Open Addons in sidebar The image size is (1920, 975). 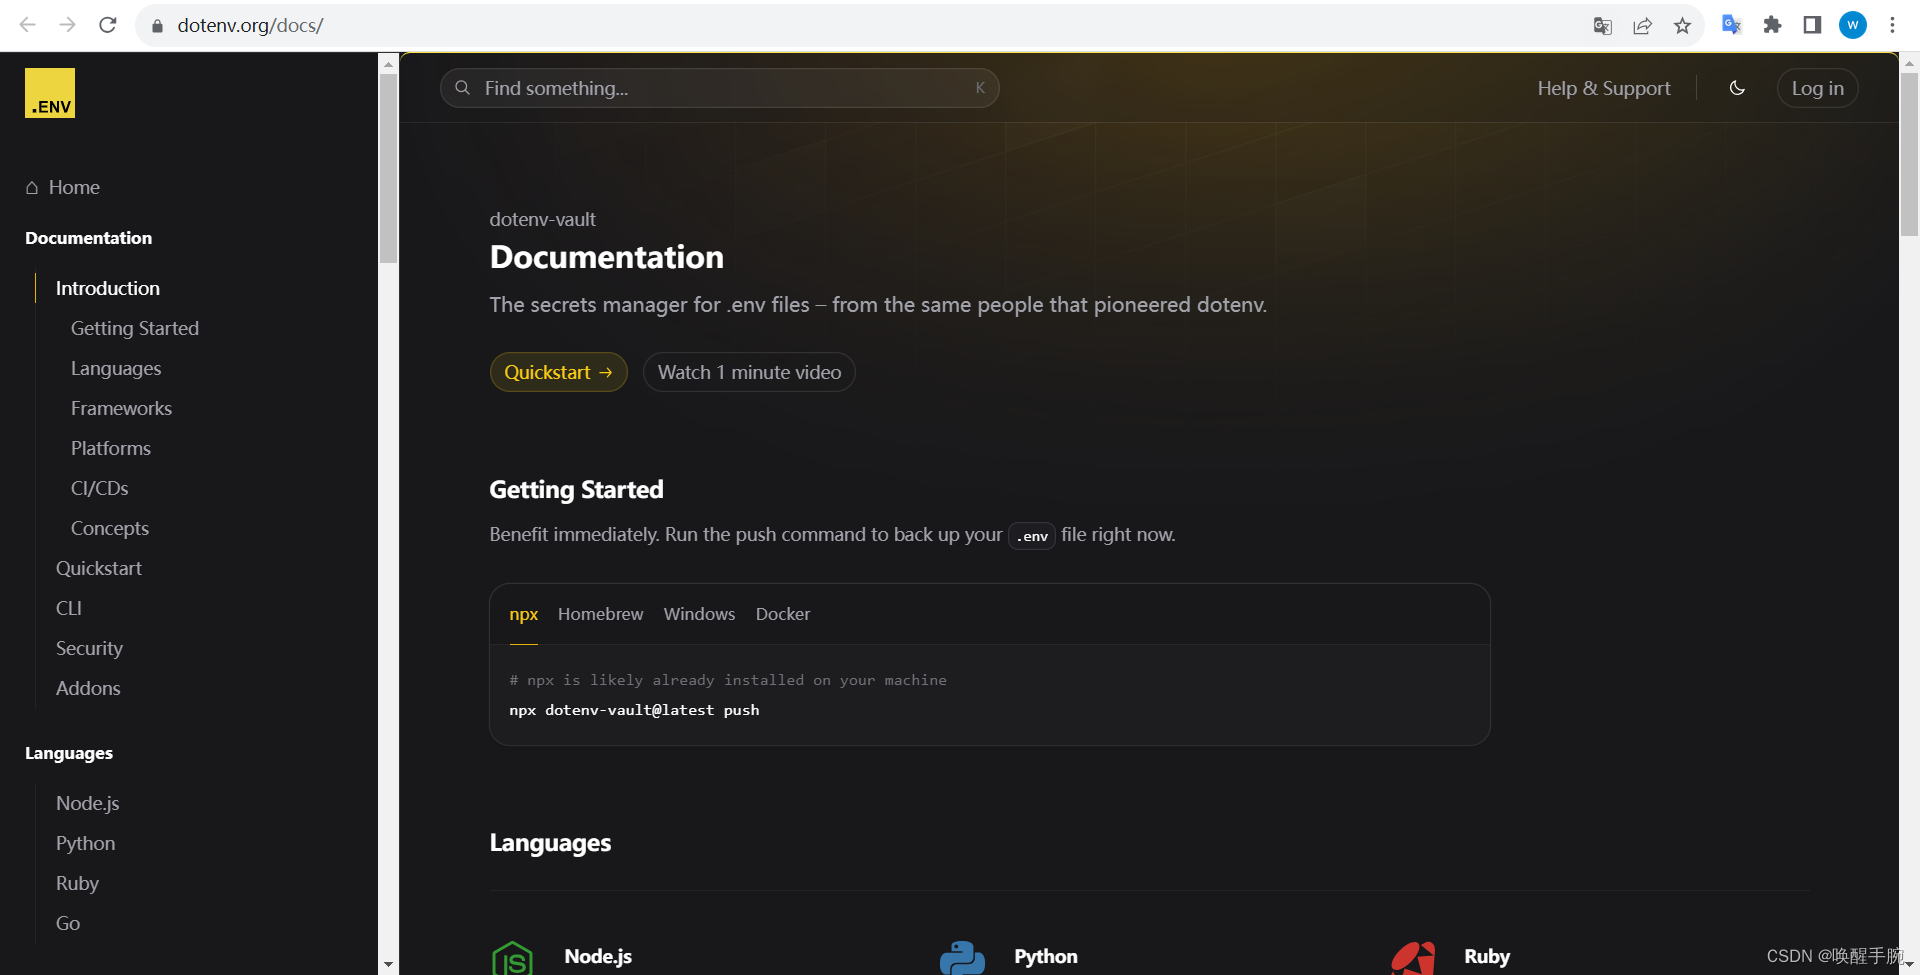click(88, 688)
